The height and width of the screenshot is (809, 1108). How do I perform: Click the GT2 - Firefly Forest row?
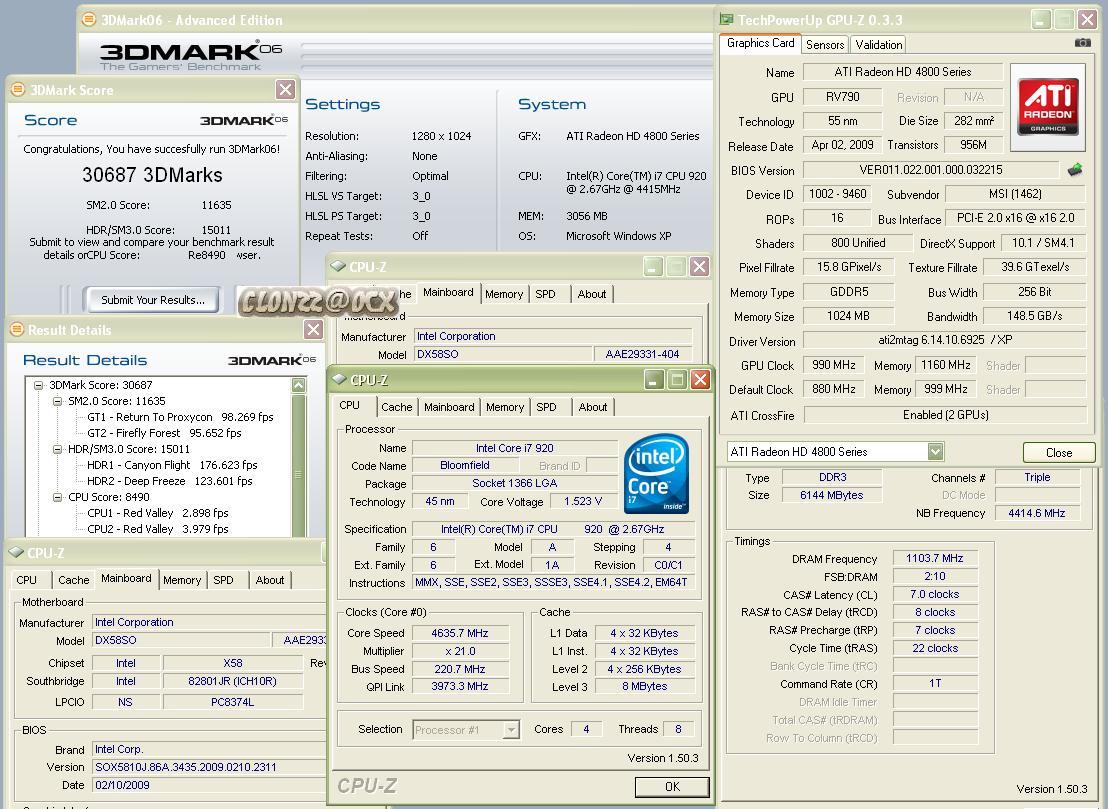[x=164, y=433]
